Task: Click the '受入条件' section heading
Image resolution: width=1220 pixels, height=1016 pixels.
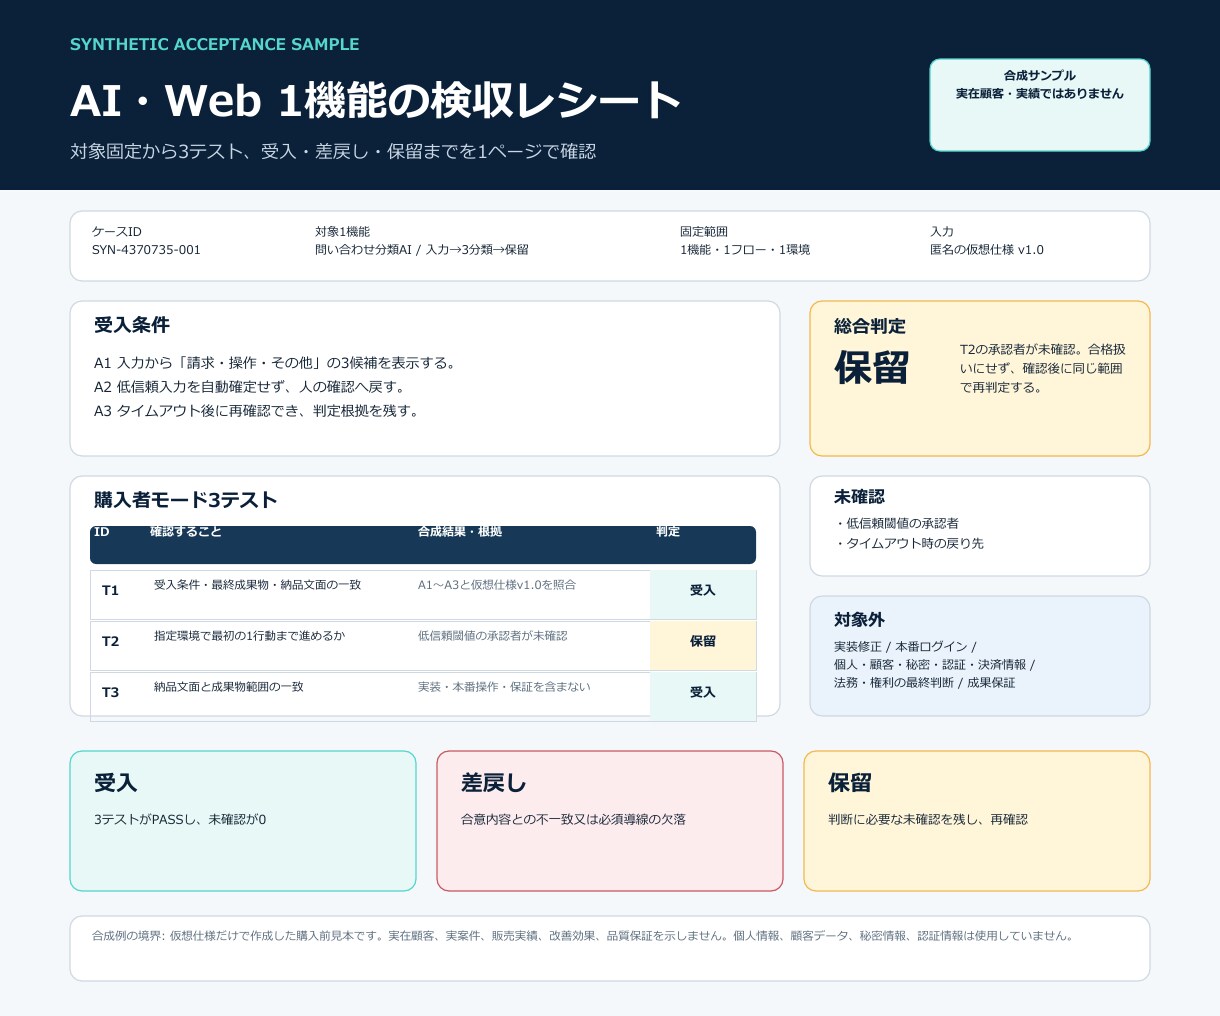Action: 132,325
